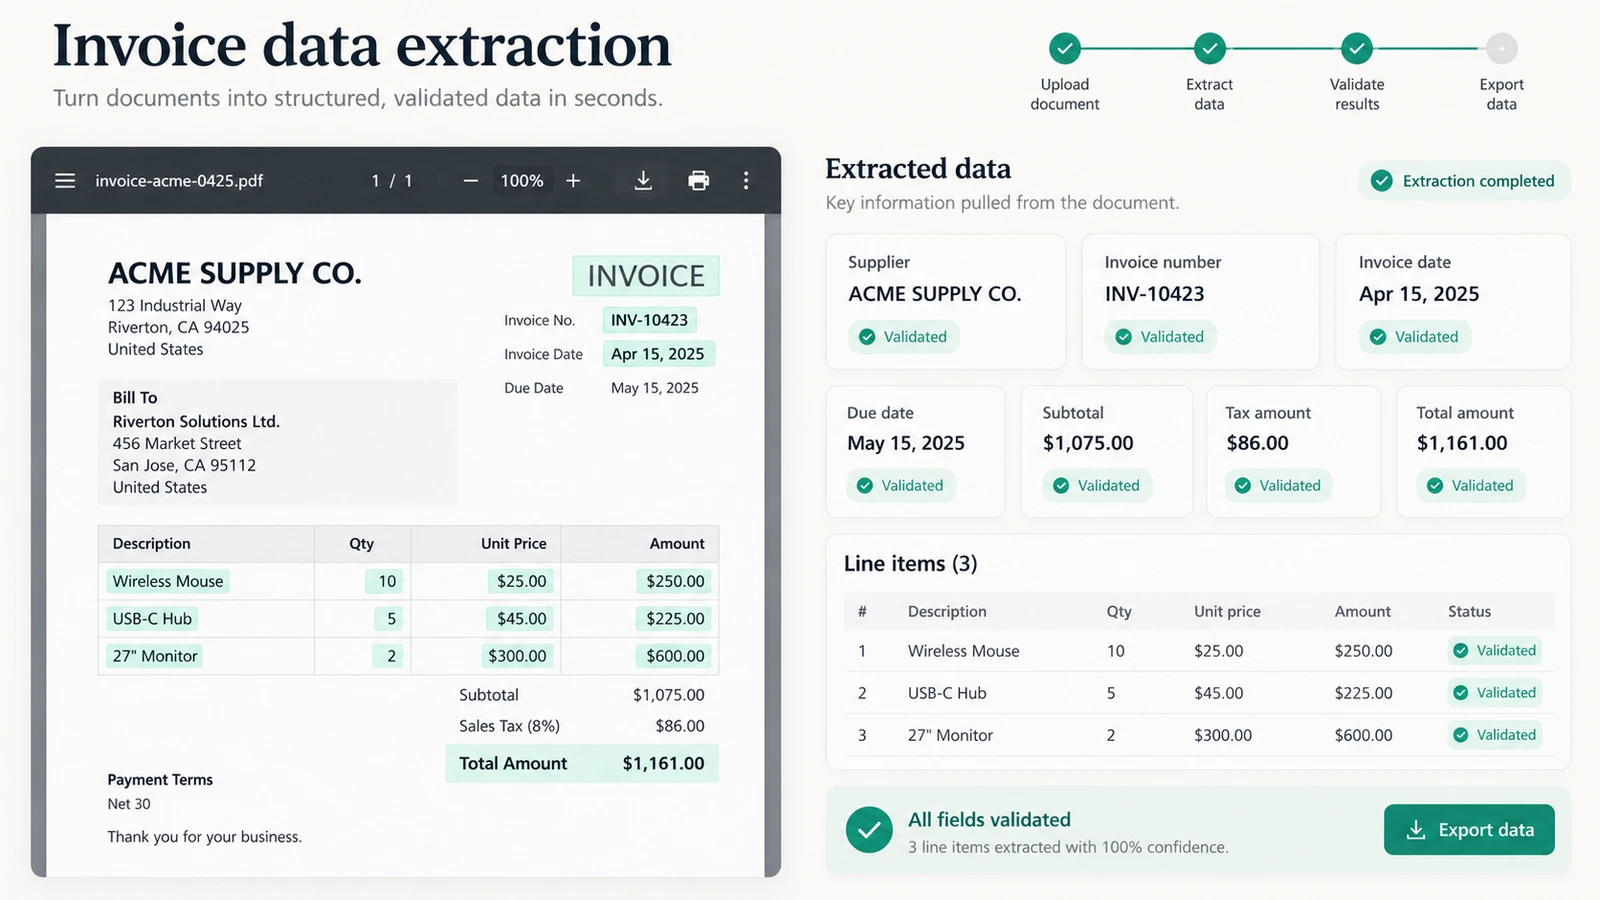Click the green INVOICE heading in the PDF
1600x900 pixels.
tap(646, 276)
